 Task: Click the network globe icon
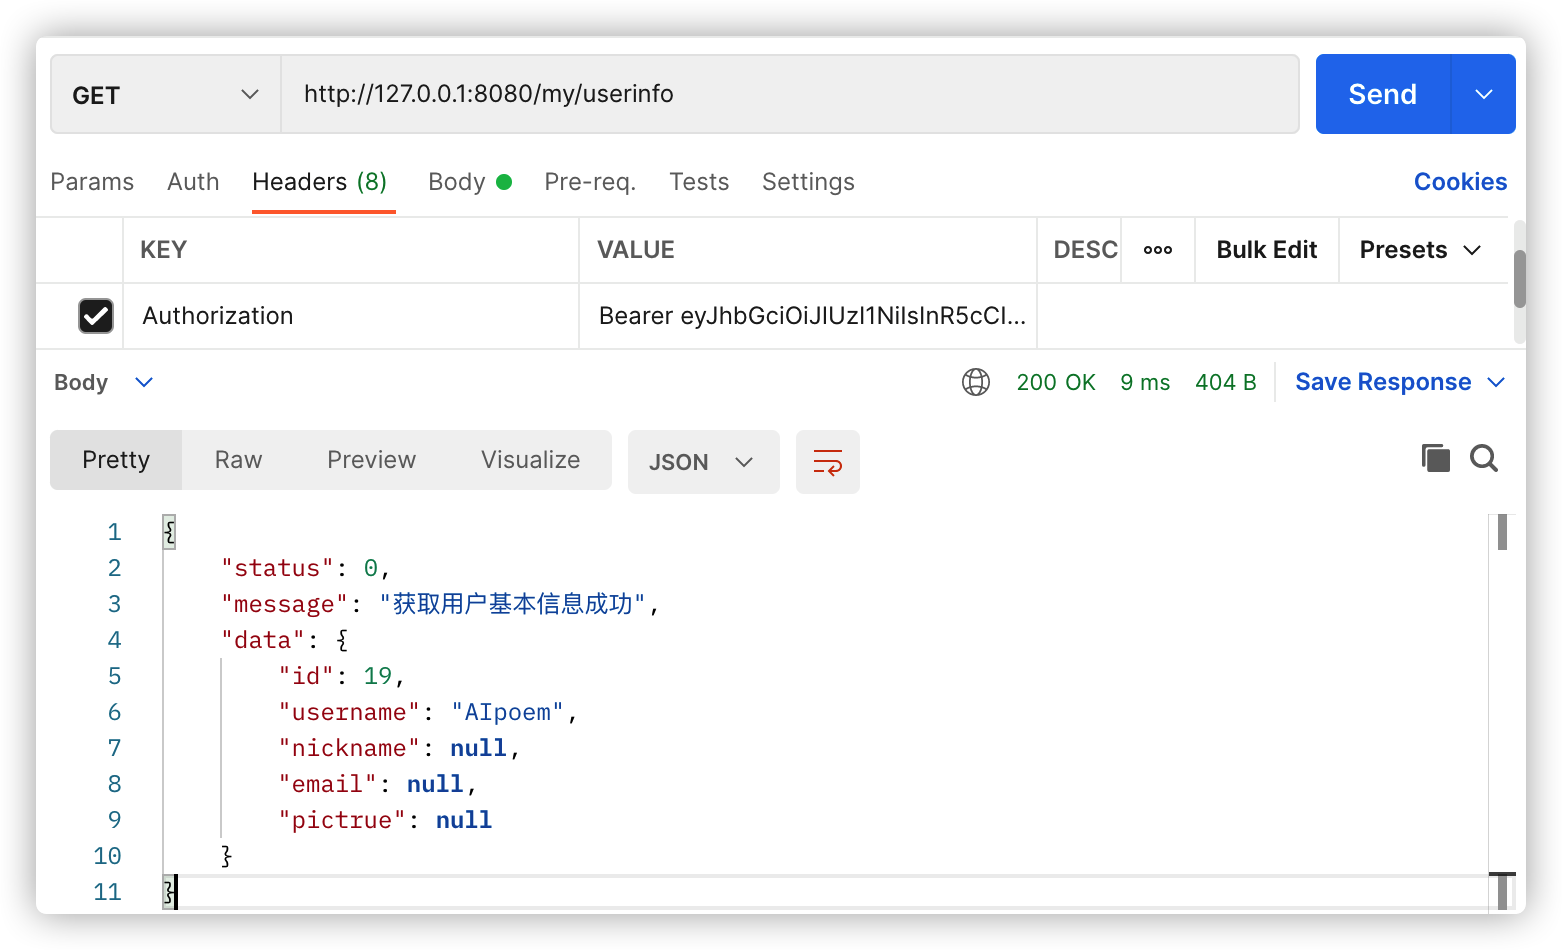(975, 382)
